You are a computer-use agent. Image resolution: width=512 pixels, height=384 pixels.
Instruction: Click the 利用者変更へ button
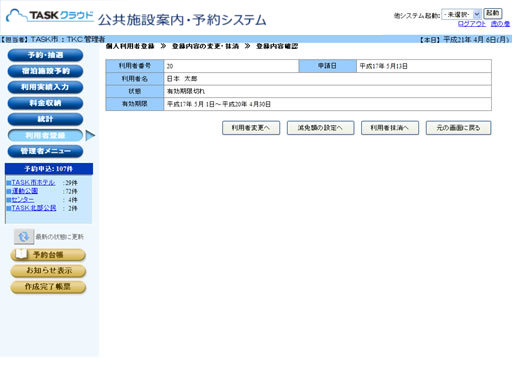click(x=251, y=128)
